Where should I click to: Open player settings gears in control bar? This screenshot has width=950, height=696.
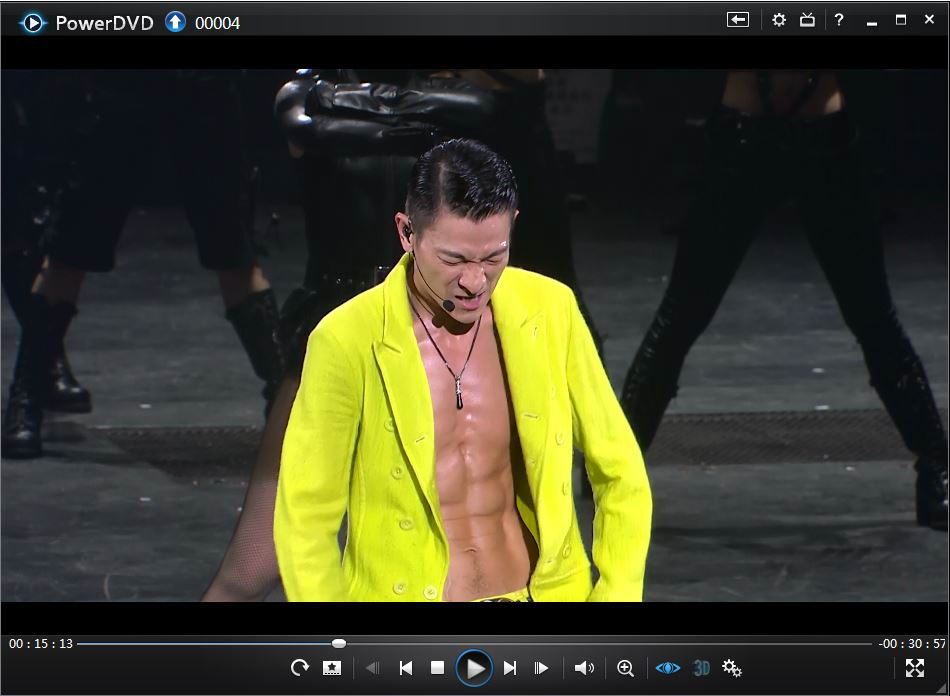point(731,668)
